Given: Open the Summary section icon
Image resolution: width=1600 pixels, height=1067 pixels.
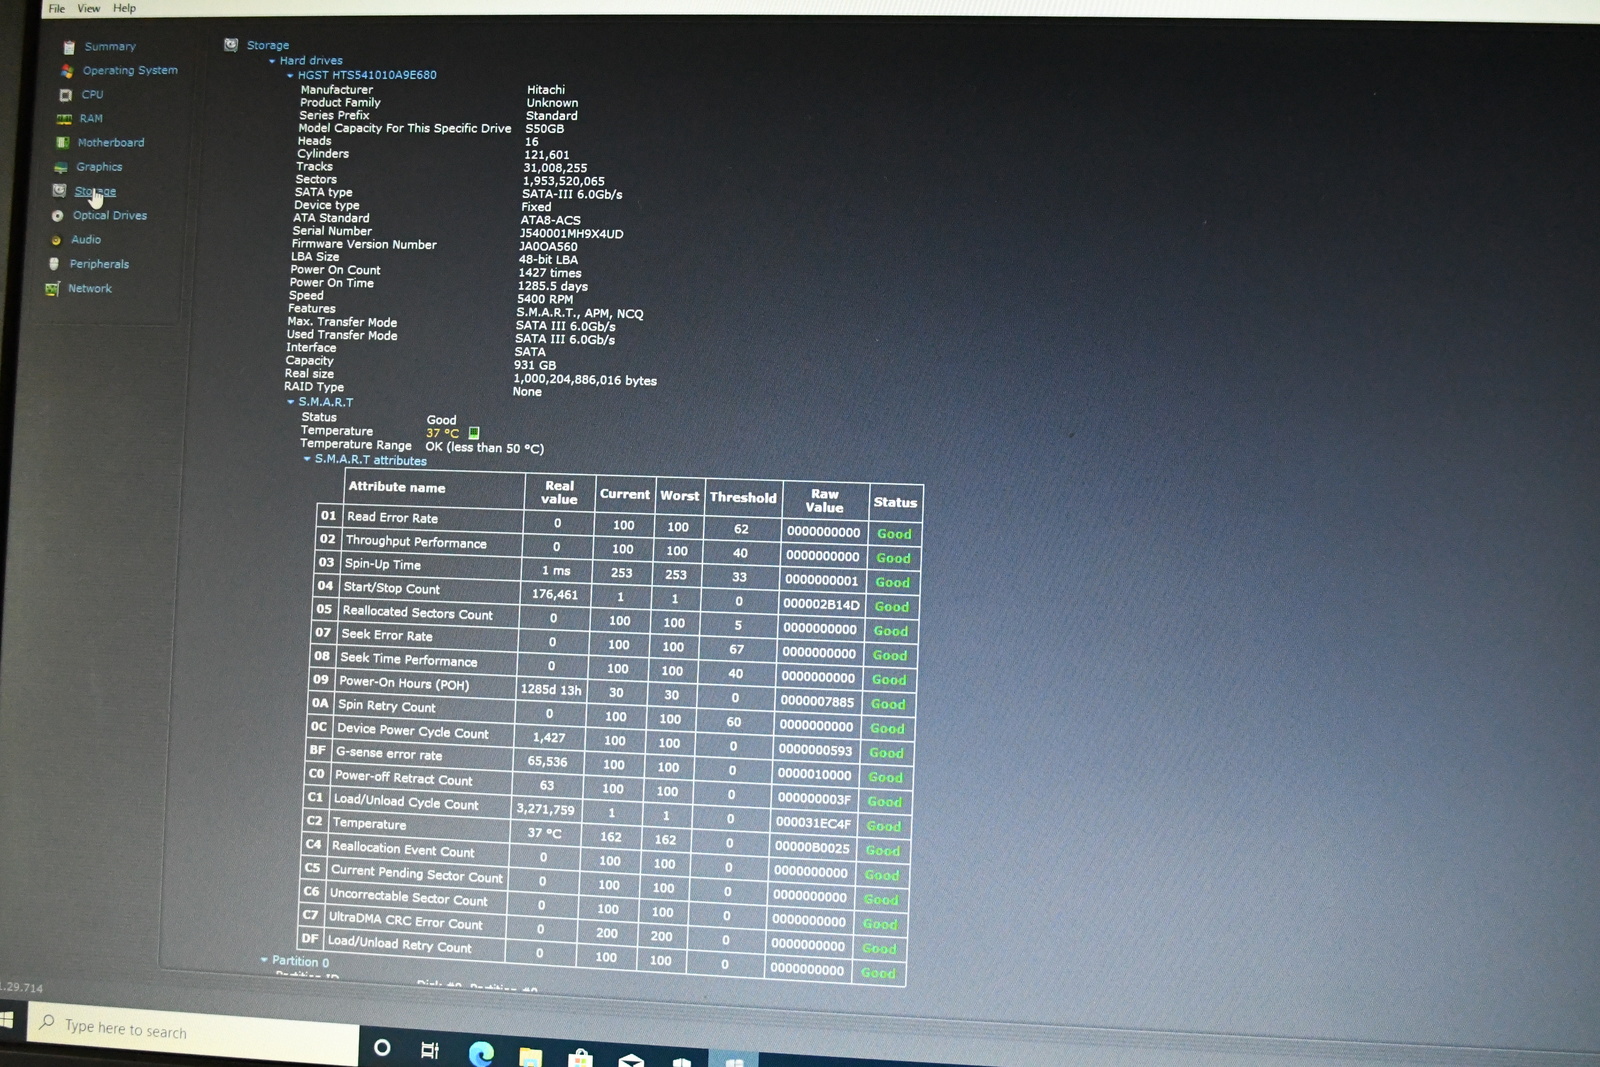Looking at the screenshot, I should (x=69, y=47).
